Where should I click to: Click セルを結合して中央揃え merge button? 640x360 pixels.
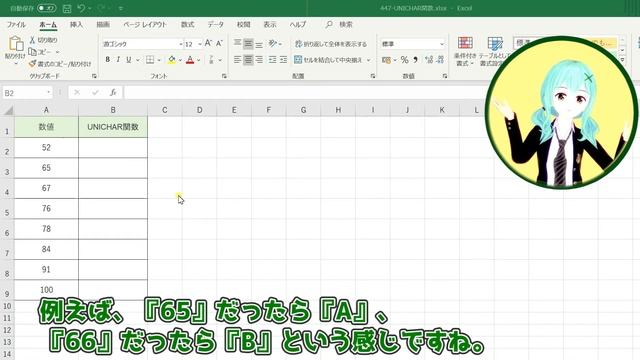tap(328, 60)
